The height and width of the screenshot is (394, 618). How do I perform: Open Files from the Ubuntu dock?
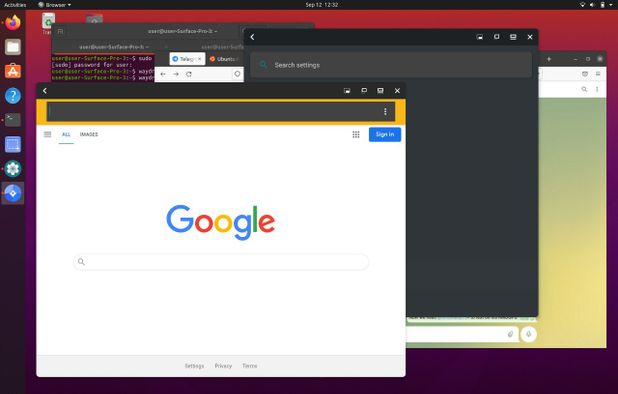pos(13,47)
